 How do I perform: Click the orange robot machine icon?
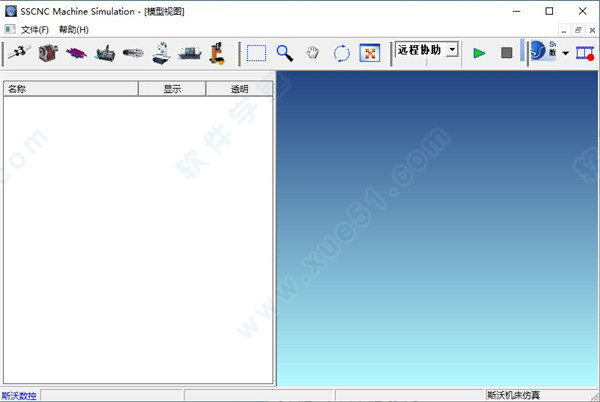pos(216,53)
